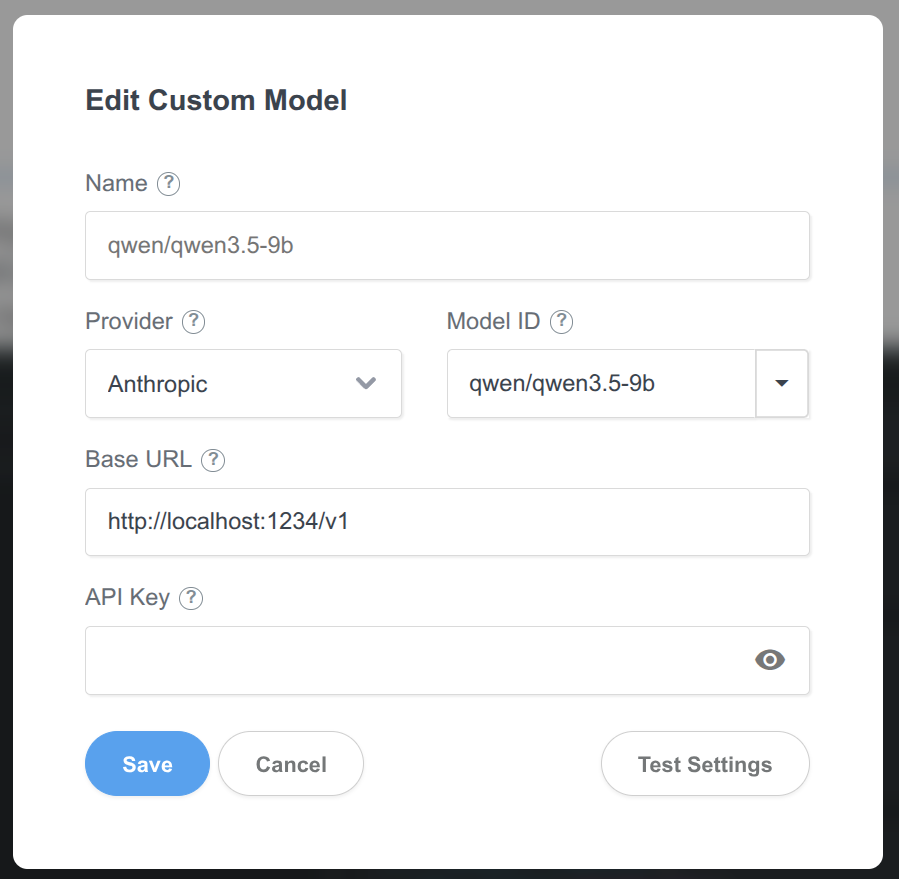Viewport: 899px width, 879px height.
Task: Cancel editing the custom model
Action: click(291, 764)
